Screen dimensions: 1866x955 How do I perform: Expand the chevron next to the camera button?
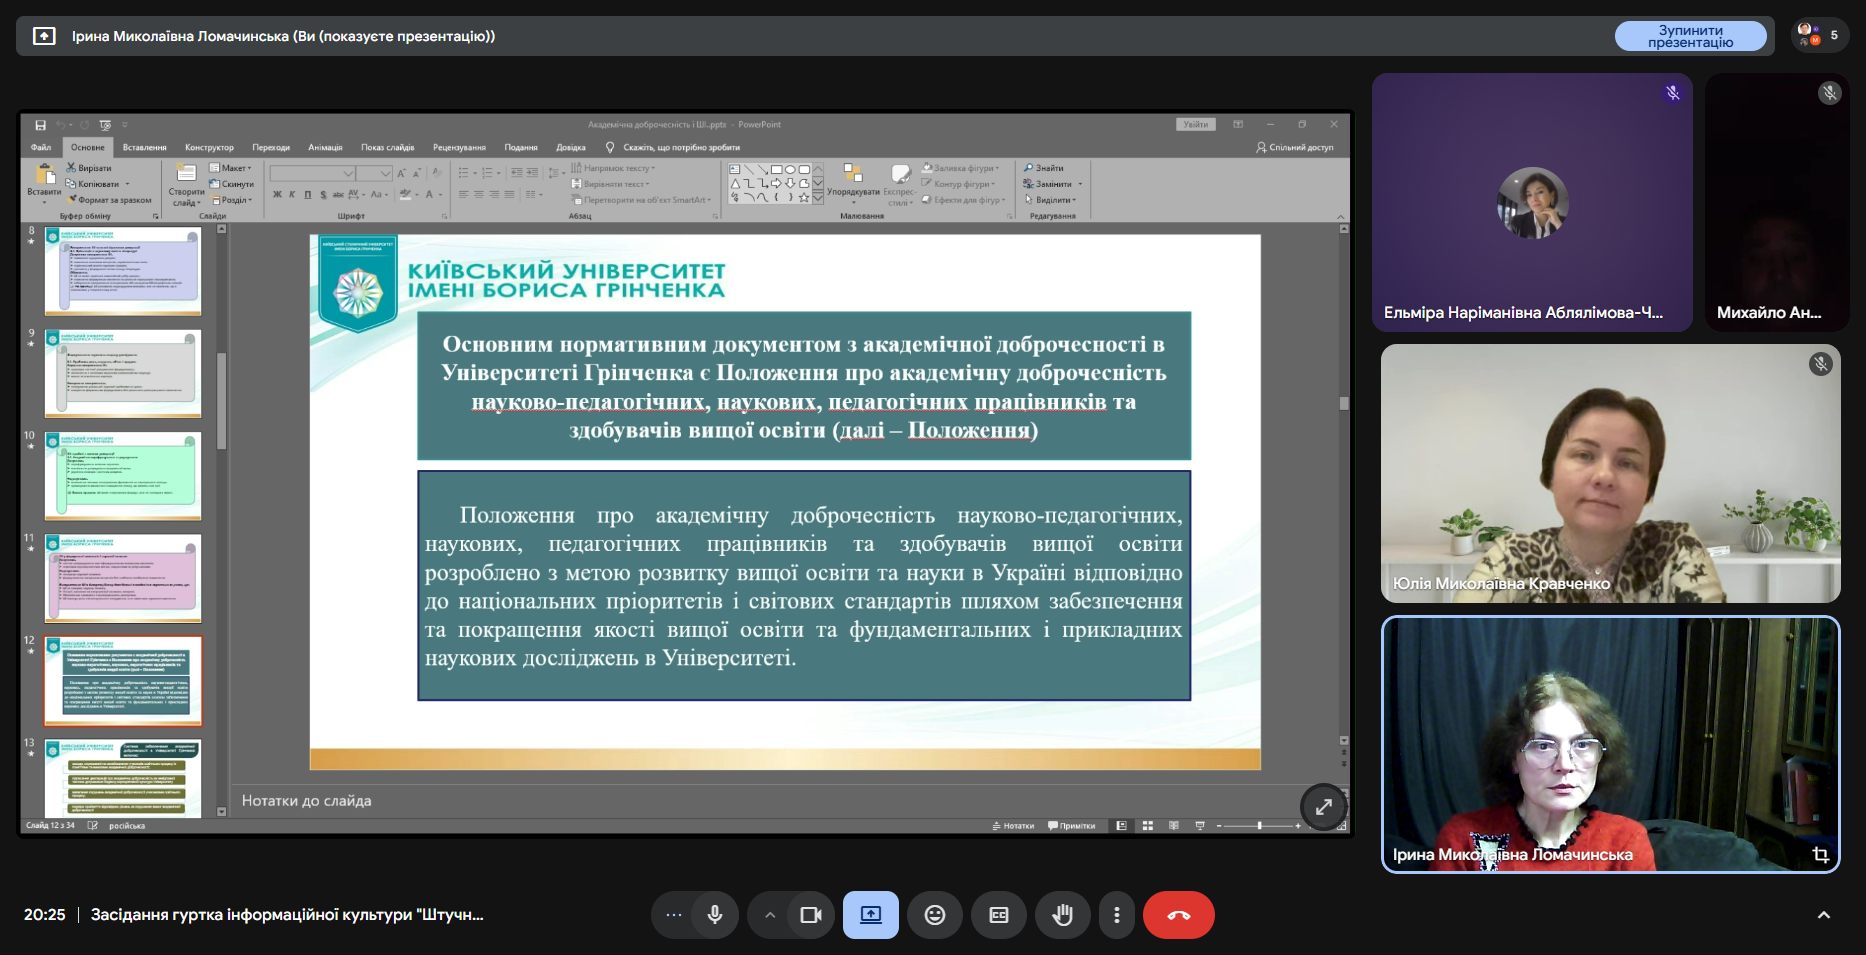click(769, 915)
